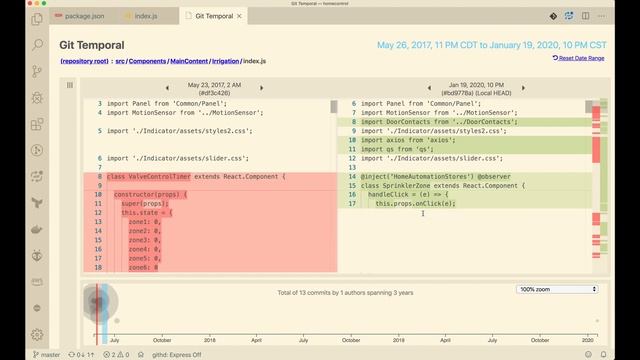Viewport: 640px width, 360px height.
Task: Open the Search view in activity bar
Action: (37, 44)
